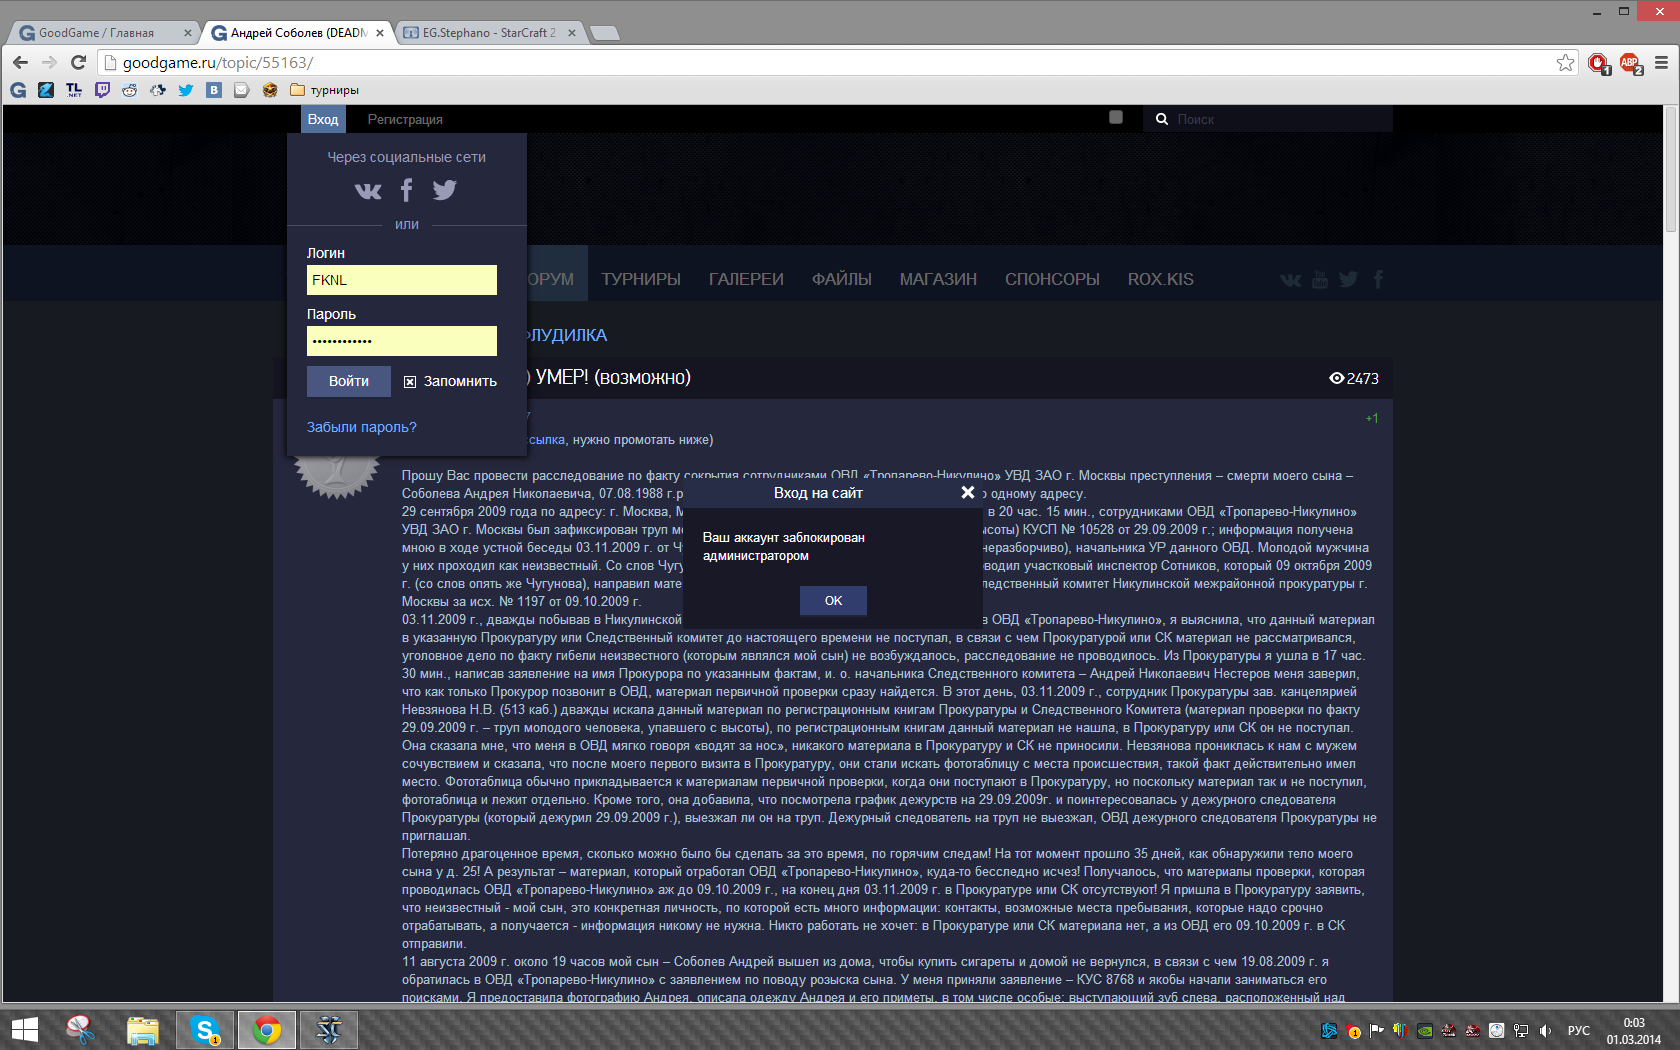This screenshot has width=1680, height=1050.
Task: Focus the Пароль input field
Action: click(x=402, y=341)
